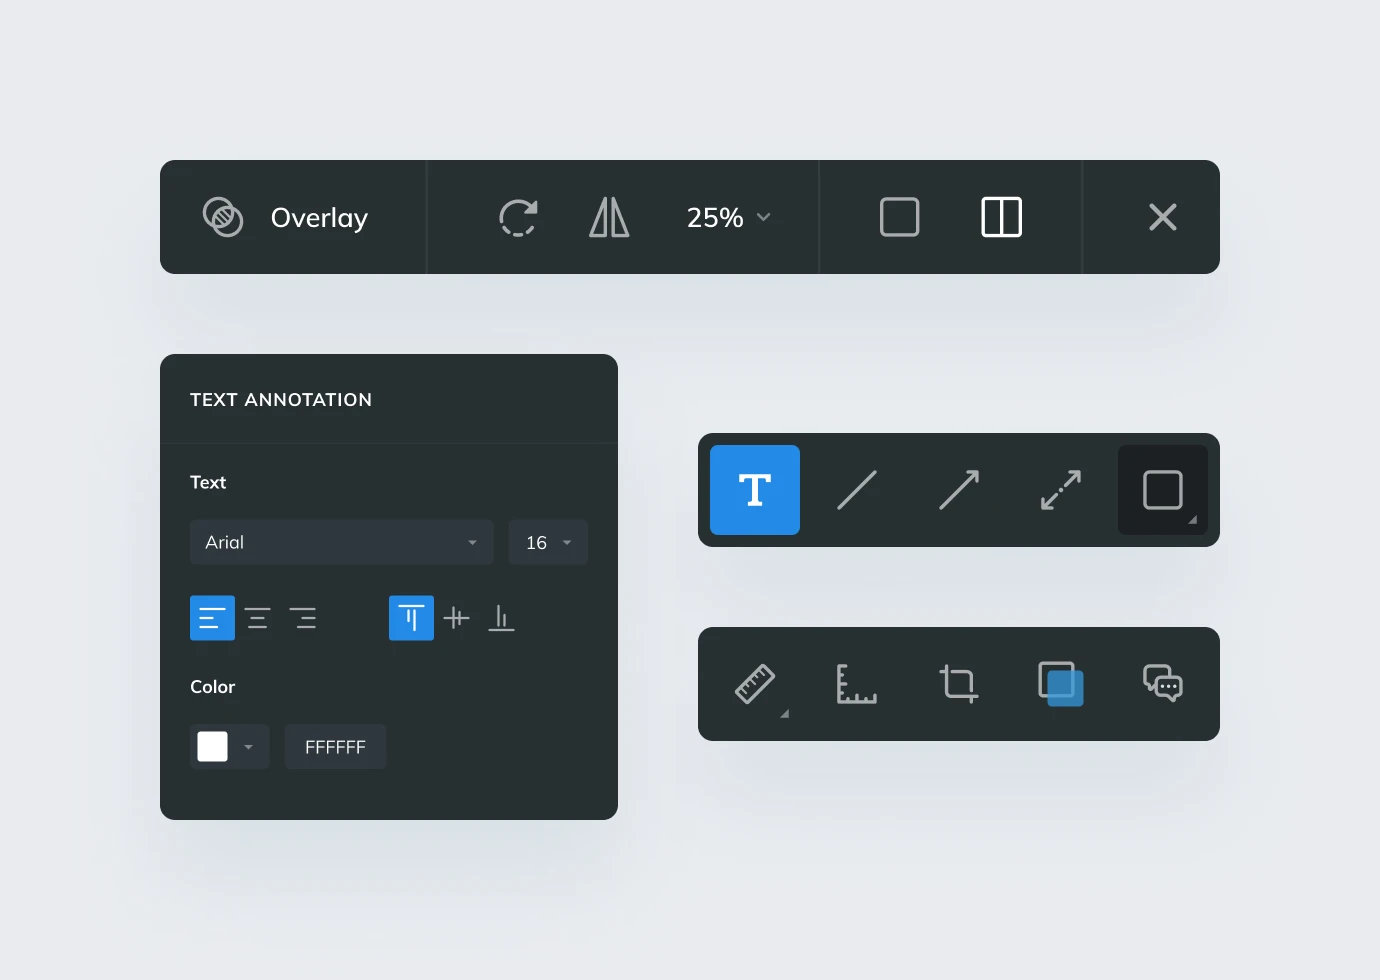Click the Crop tool icon
The width and height of the screenshot is (1380, 980).
coord(958,684)
